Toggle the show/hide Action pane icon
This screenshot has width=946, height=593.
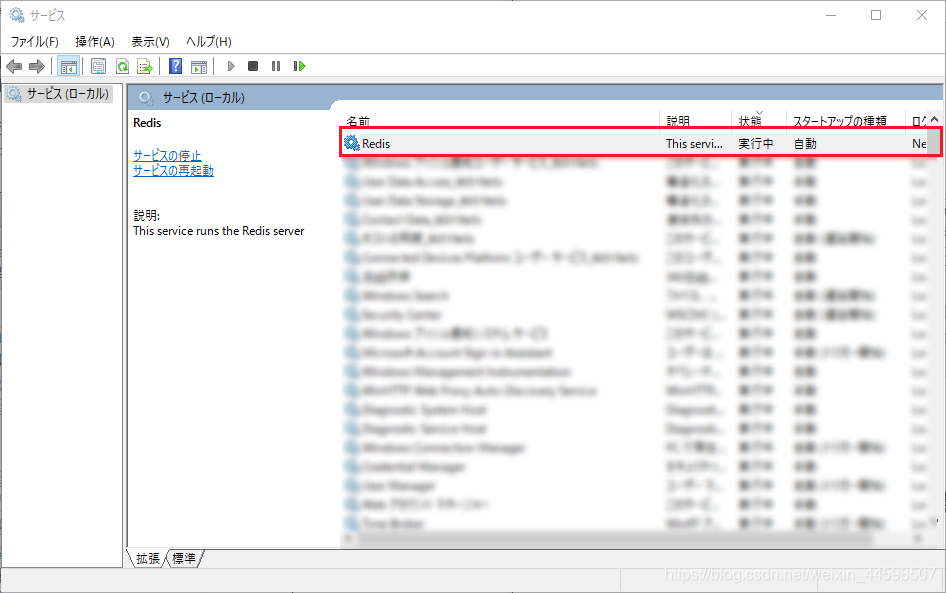pos(198,66)
